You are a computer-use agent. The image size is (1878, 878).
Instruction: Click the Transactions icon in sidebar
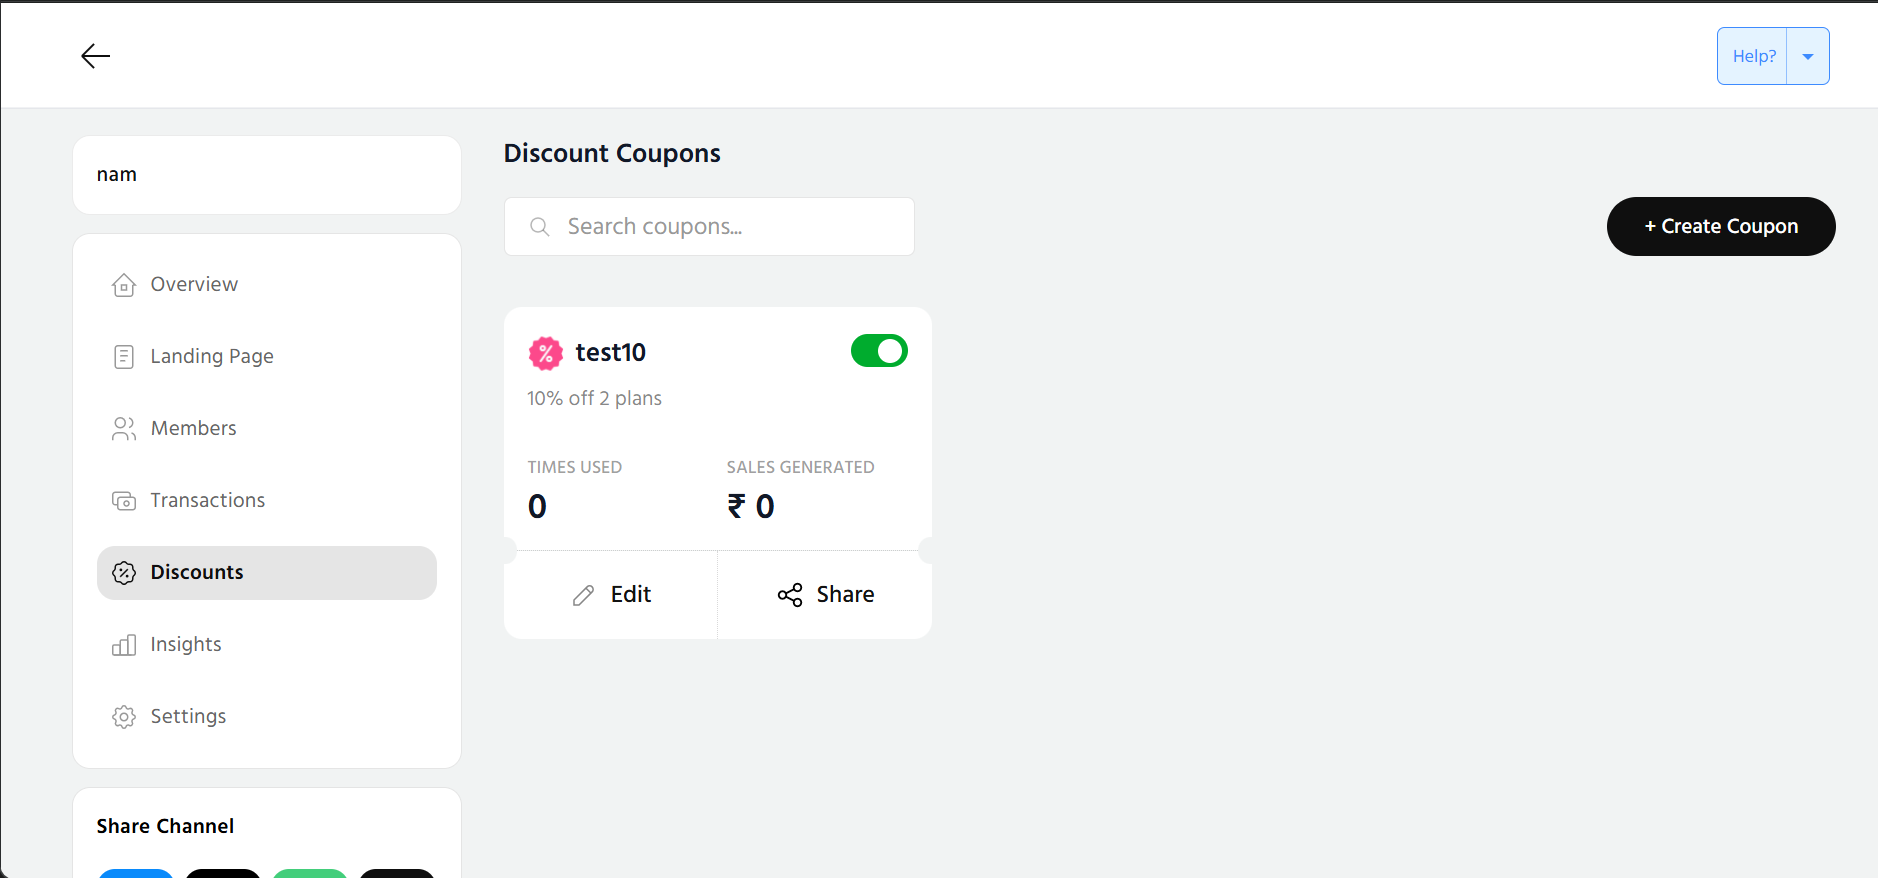point(124,501)
